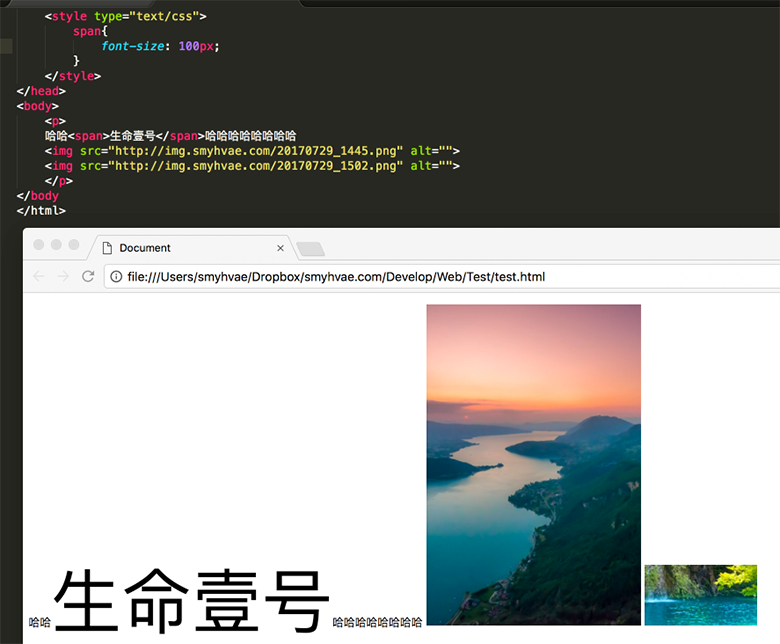Place the cursor on the closing html tag
The width and height of the screenshot is (780, 644).
point(41,211)
